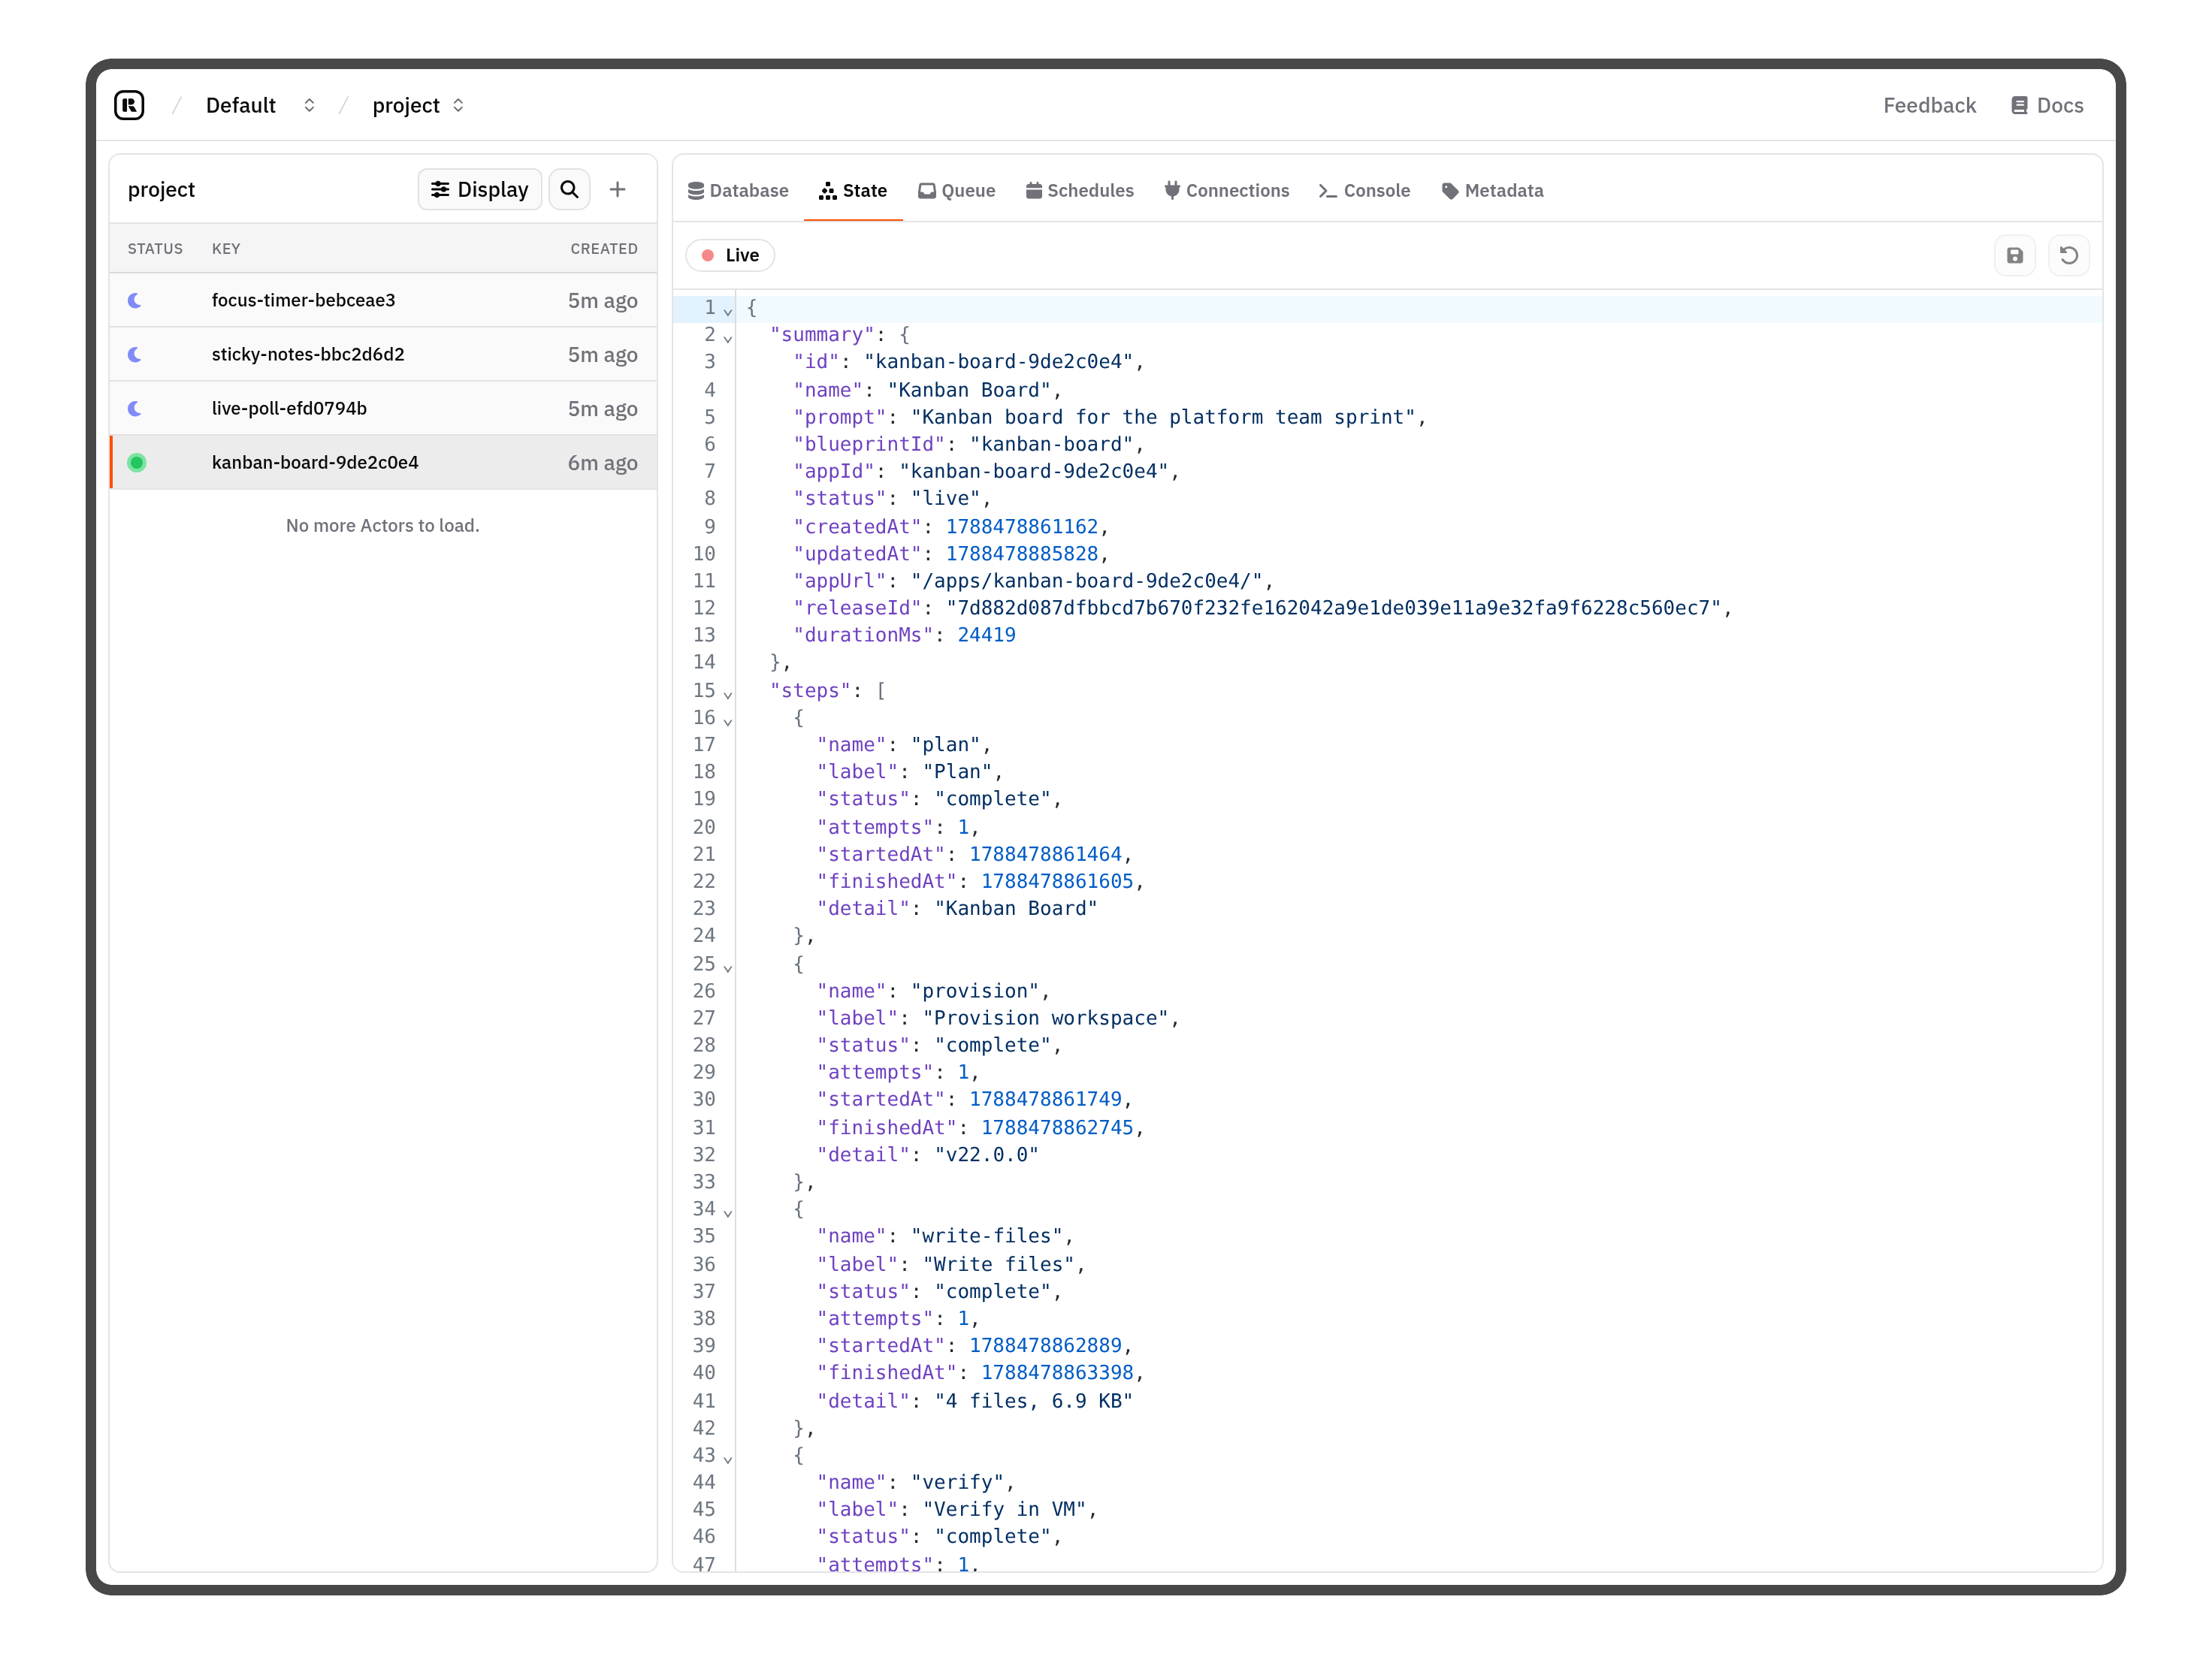This screenshot has height=1654, width=2212.
Task: Switch to the Queue tab
Action: (957, 190)
